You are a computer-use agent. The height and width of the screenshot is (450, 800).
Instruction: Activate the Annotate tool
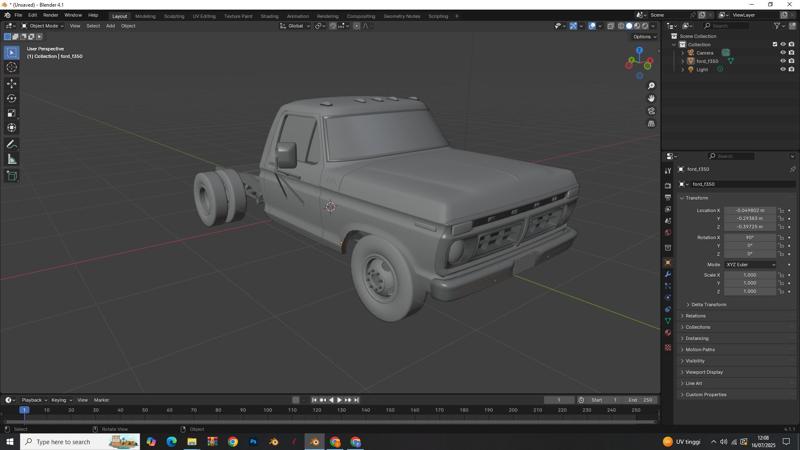click(x=11, y=145)
